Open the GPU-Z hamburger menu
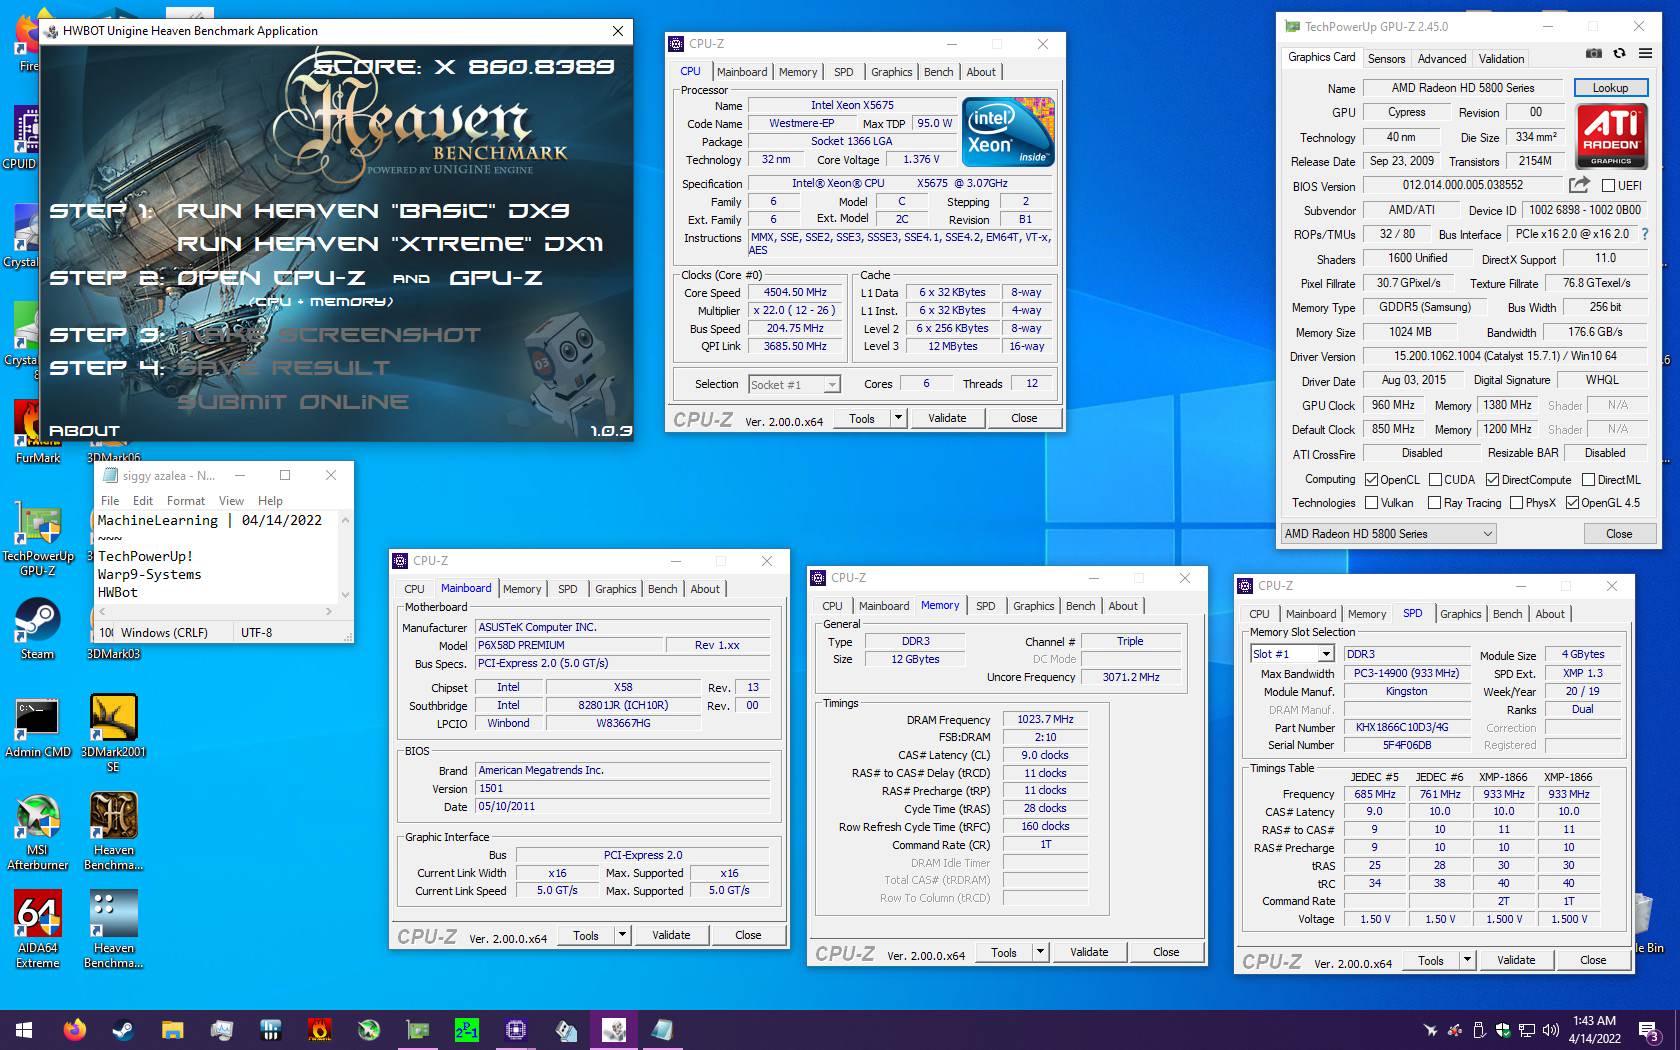The image size is (1680, 1050). point(1645,54)
